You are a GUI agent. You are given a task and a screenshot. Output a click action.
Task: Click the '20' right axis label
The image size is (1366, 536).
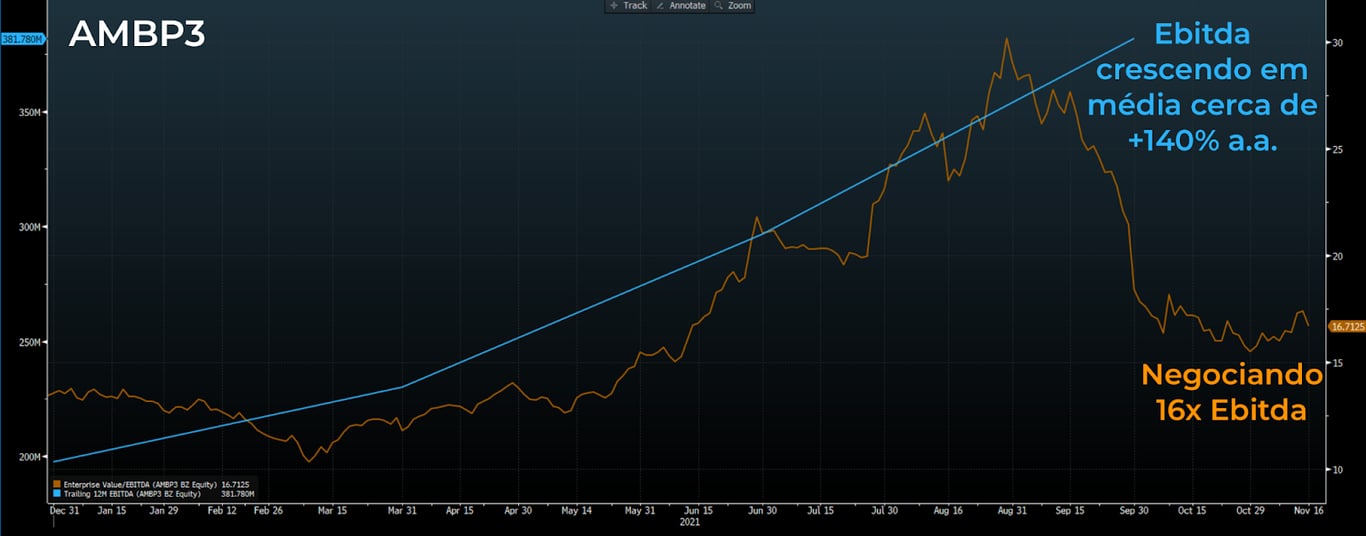pyautogui.click(x=1336, y=256)
